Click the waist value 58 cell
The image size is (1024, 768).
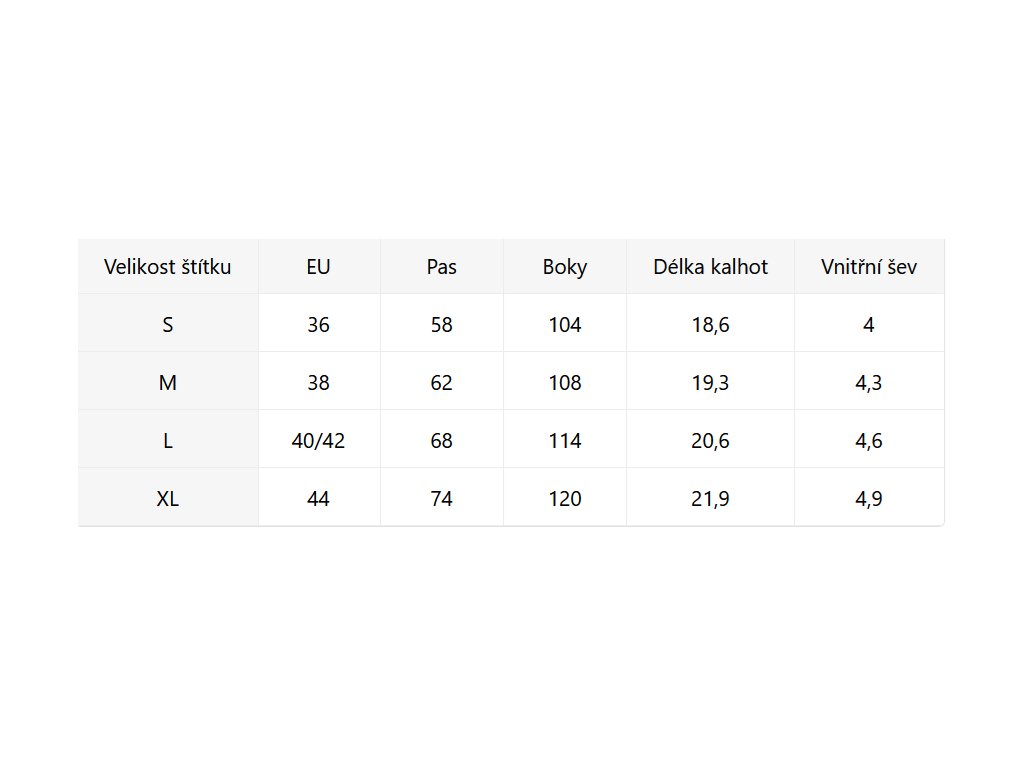click(441, 325)
